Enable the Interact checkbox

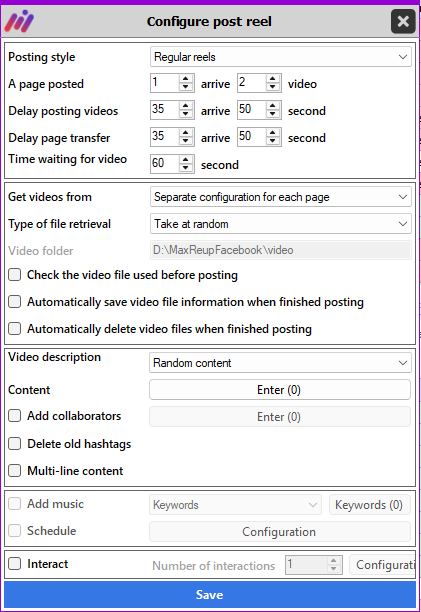tap(15, 564)
